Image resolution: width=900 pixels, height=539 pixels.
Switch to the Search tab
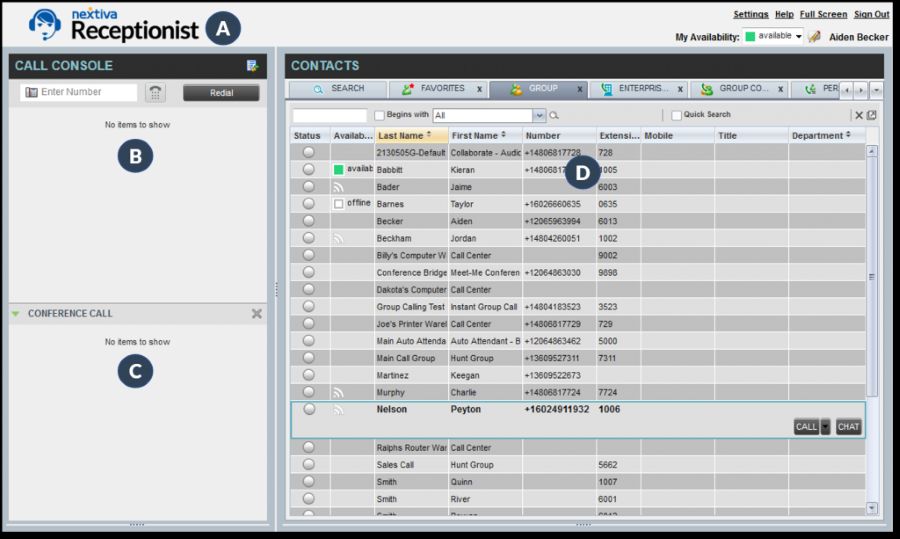click(x=338, y=89)
